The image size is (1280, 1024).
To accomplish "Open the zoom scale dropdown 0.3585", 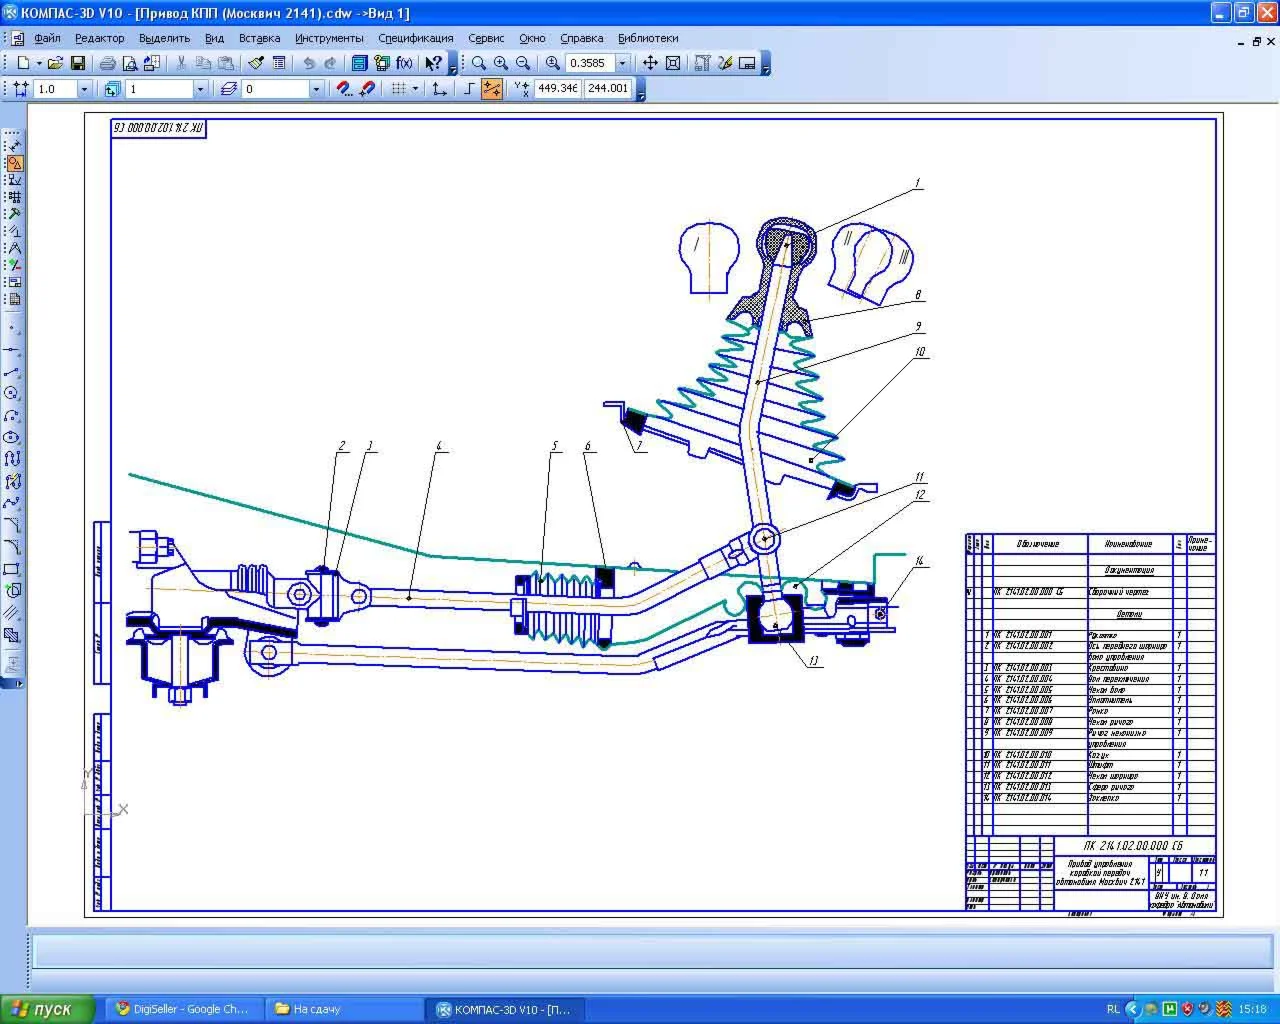I will [622, 63].
